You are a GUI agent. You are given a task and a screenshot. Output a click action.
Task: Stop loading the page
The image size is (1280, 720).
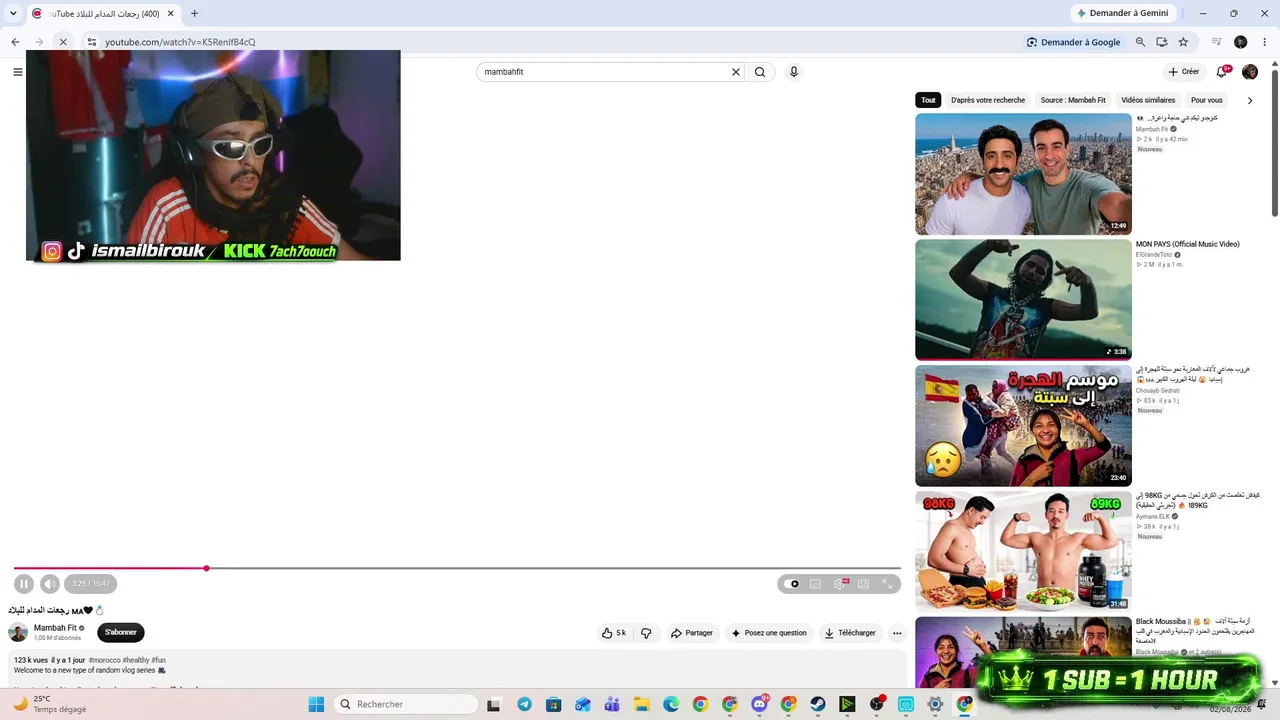63,42
